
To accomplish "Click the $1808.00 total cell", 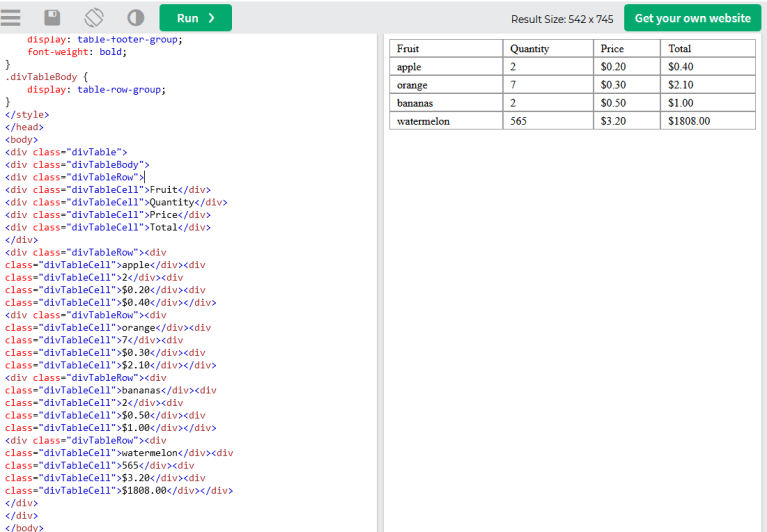I will tap(708, 121).
